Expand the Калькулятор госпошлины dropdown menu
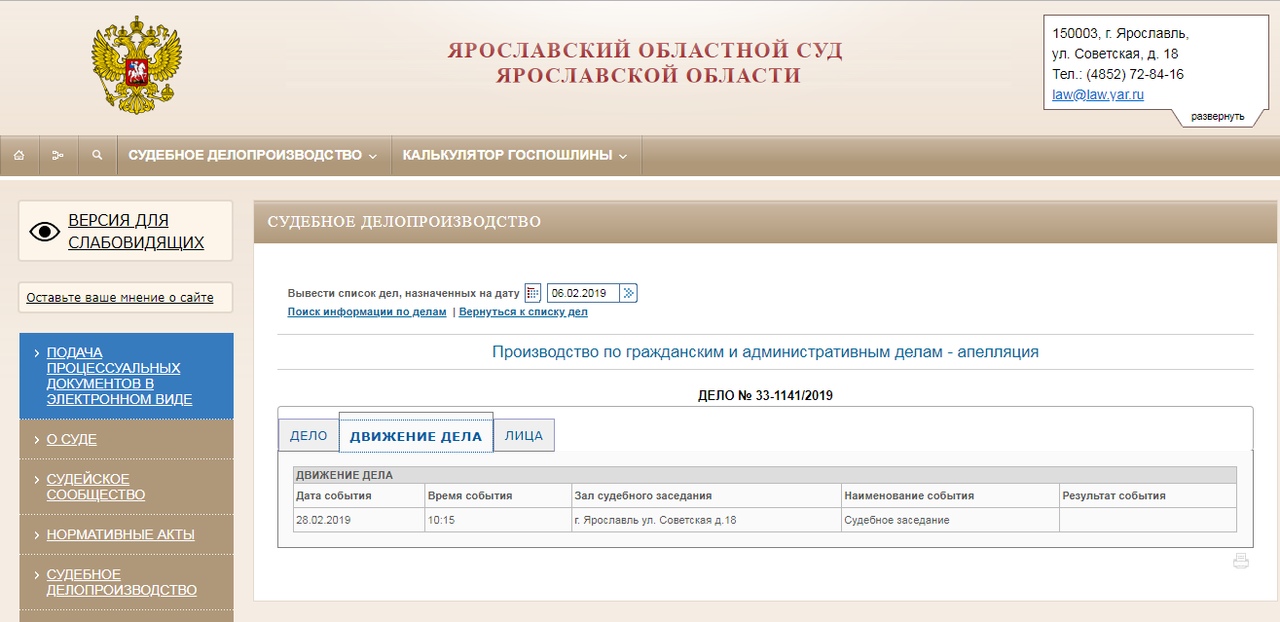The width and height of the screenshot is (1280, 622). (x=515, y=156)
